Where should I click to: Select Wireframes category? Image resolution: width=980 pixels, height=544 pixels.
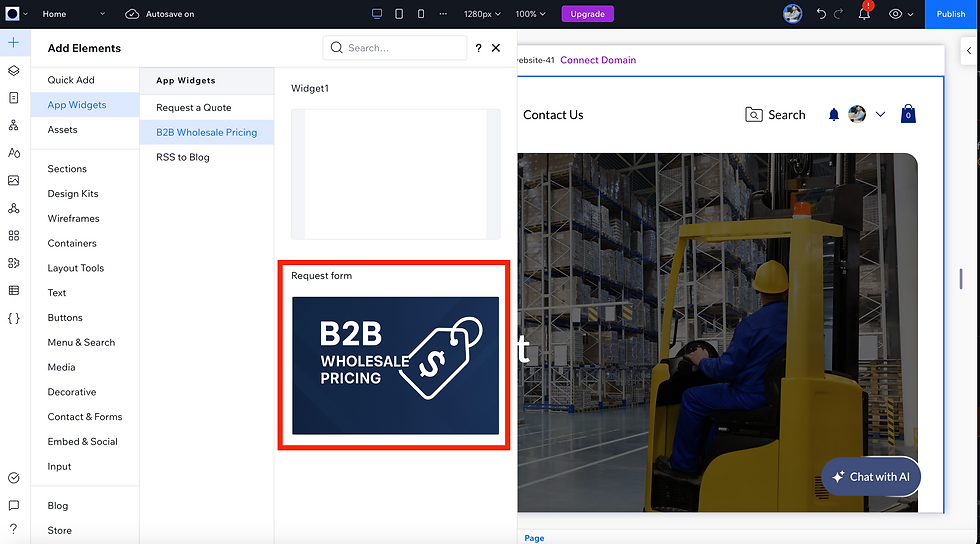[85, 218]
